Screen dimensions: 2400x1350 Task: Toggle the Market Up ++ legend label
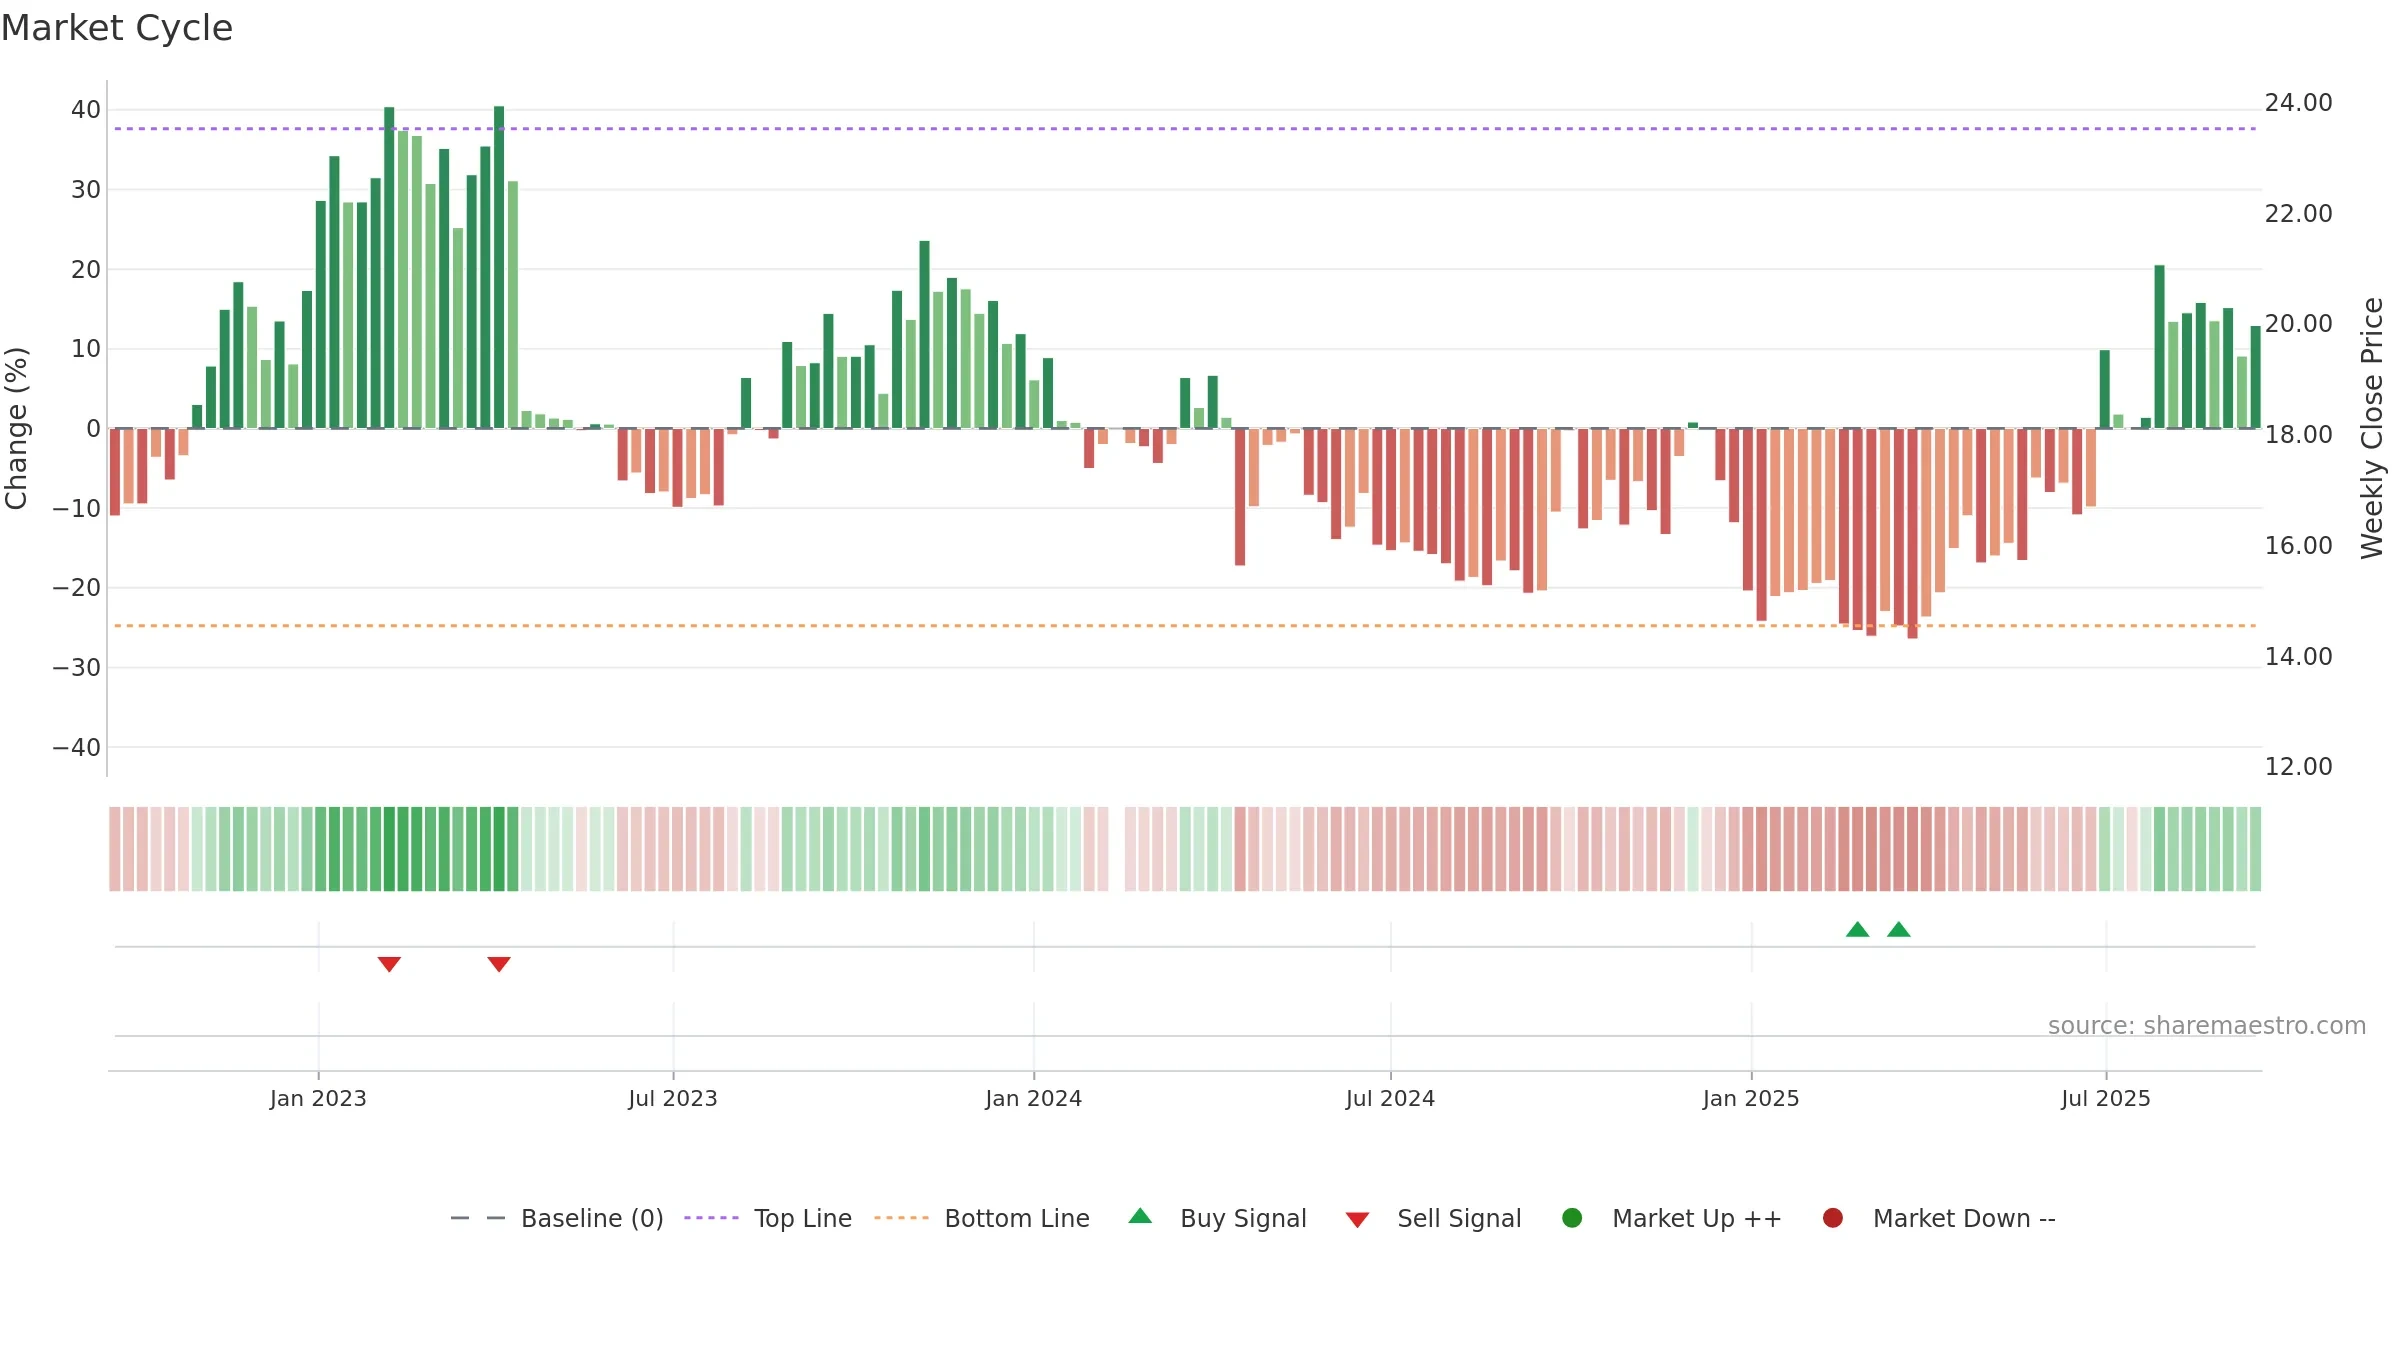click(x=1697, y=1219)
